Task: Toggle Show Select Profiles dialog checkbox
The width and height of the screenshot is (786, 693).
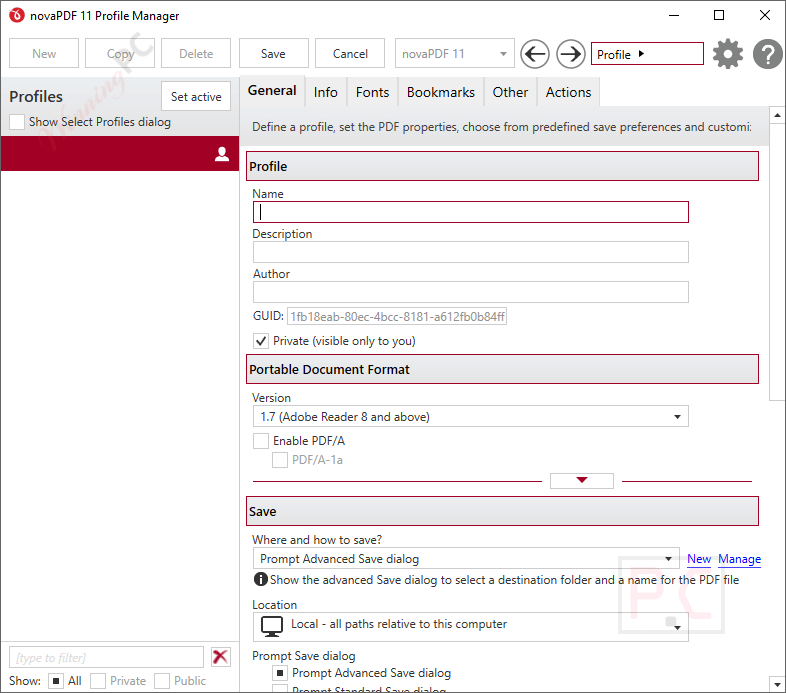Action: (x=17, y=122)
